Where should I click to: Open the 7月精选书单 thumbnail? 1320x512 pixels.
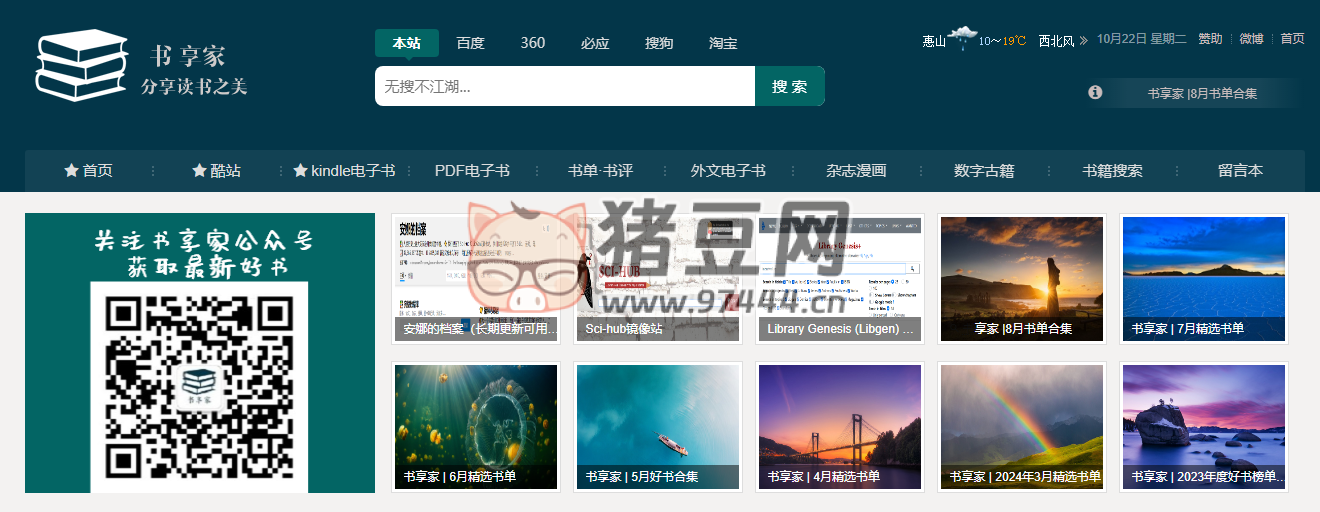tap(1204, 279)
